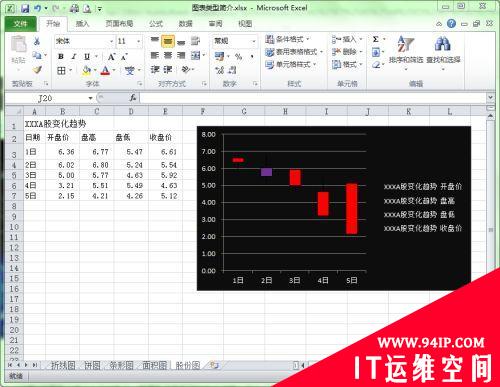
Task: Toggle Italic text formatting
Action: (x=74, y=57)
